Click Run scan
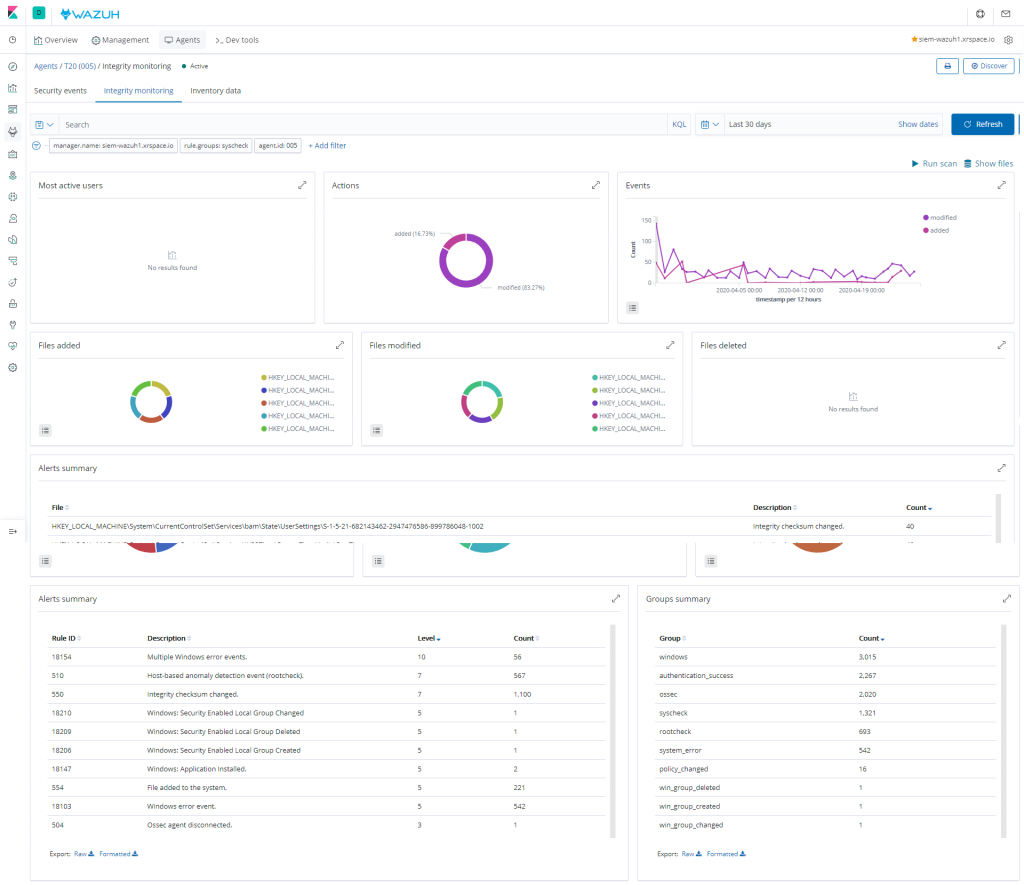This screenshot has height=885, width=1024. tap(935, 163)
